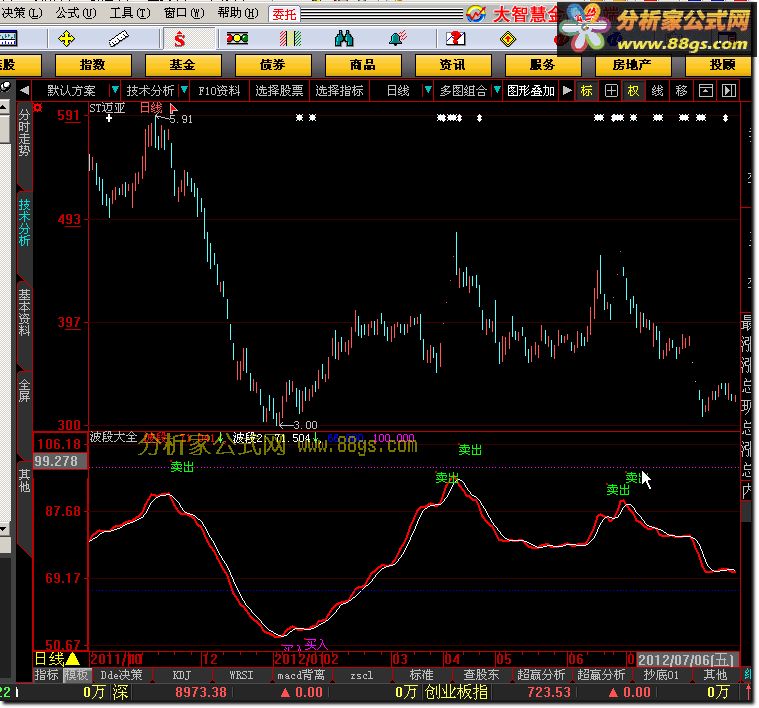Viewport: 759px width, 708px height.
Task: Click the right arrow after 图形叠加
Action: click(x=567, y=90)
